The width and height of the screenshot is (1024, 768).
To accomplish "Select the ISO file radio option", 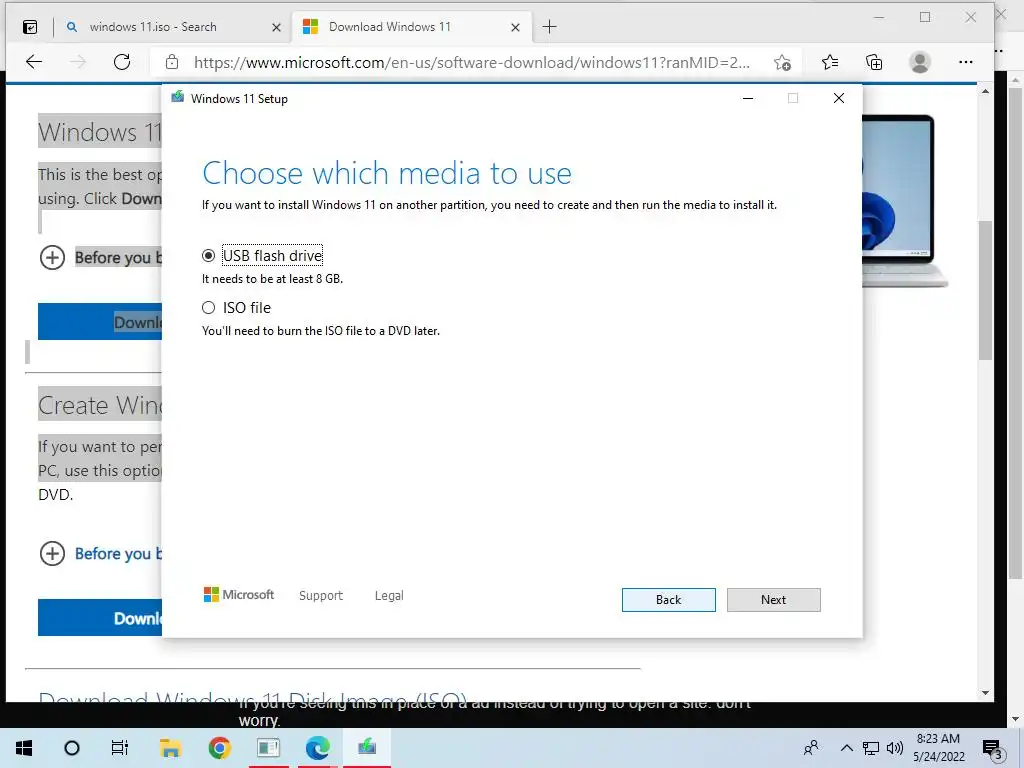I will click(208, 308).
